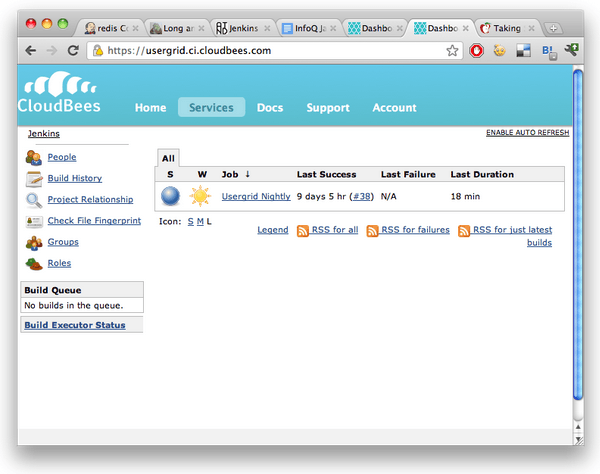Image resolution: width=600 pixels, height=474 pixels.
Task: Click the RSS for all feed icon
Action: point(303,231)
